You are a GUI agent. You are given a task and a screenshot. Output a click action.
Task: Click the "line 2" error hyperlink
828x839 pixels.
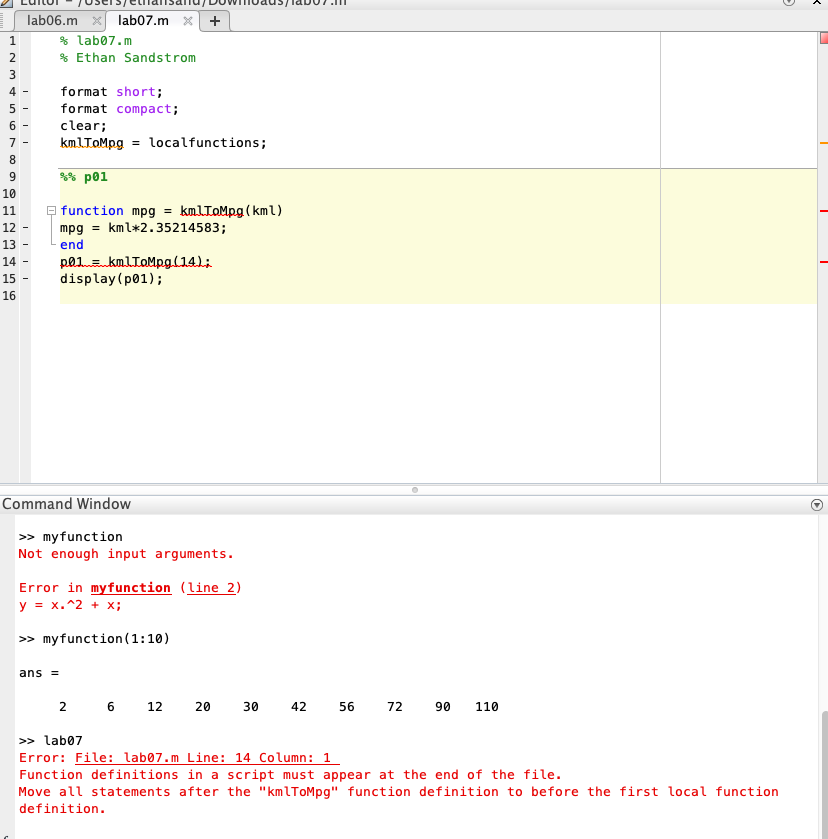click(212, 587)
